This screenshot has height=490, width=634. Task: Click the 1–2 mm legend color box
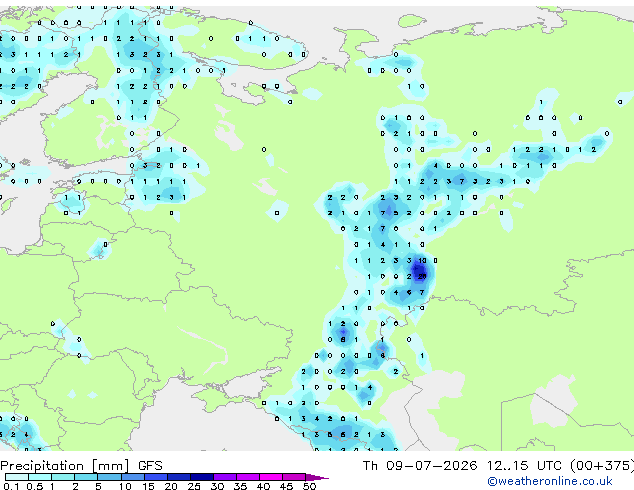[63, 477]
